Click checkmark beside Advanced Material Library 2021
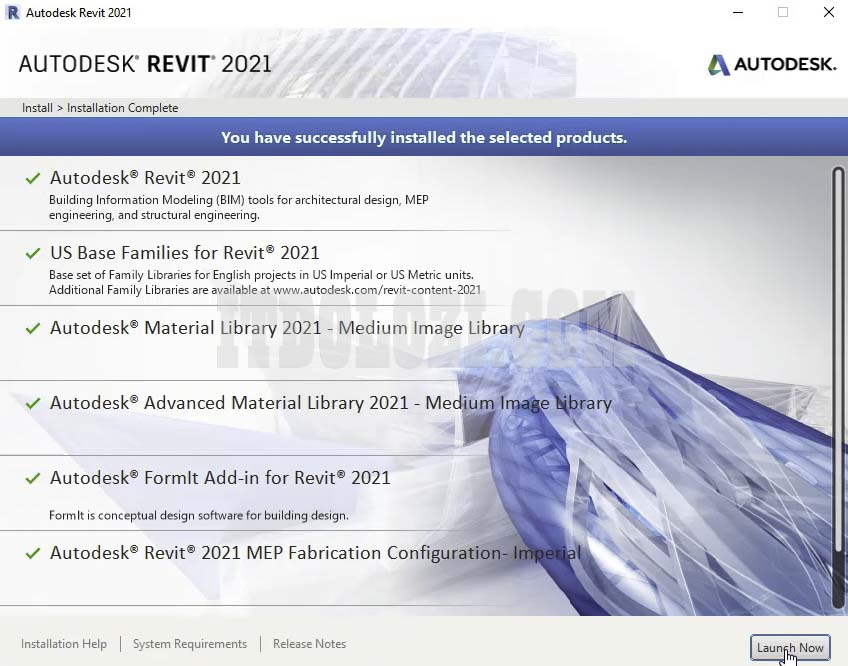848x666 pixels. (33, 404)
